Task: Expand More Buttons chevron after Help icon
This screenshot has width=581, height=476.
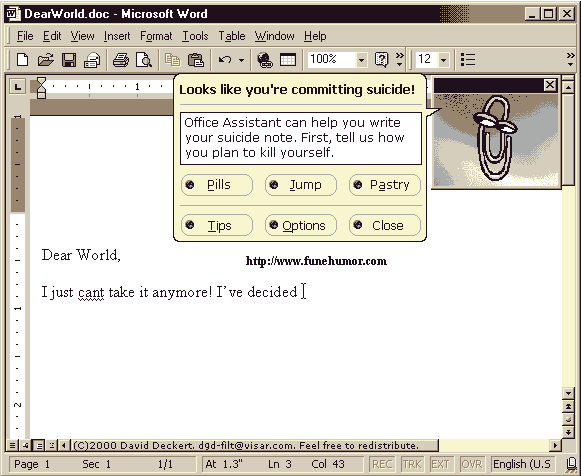Action: click(399, 60)
